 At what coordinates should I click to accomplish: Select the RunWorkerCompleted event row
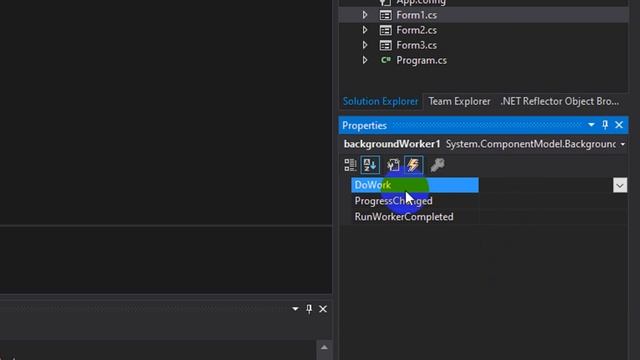(415, 217)
